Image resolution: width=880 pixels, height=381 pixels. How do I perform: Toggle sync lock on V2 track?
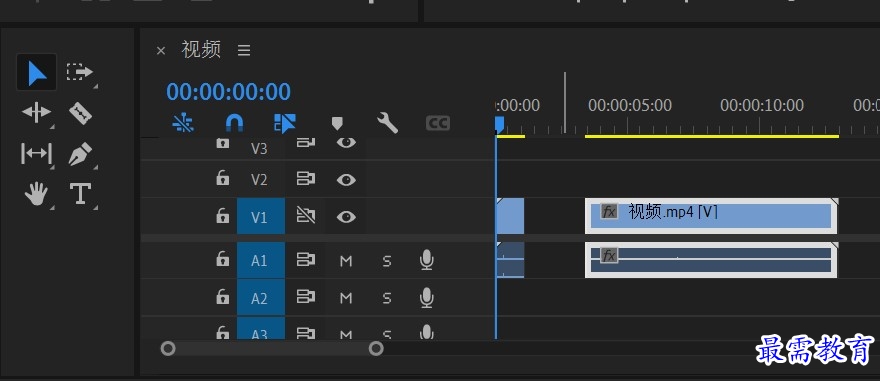305,179
